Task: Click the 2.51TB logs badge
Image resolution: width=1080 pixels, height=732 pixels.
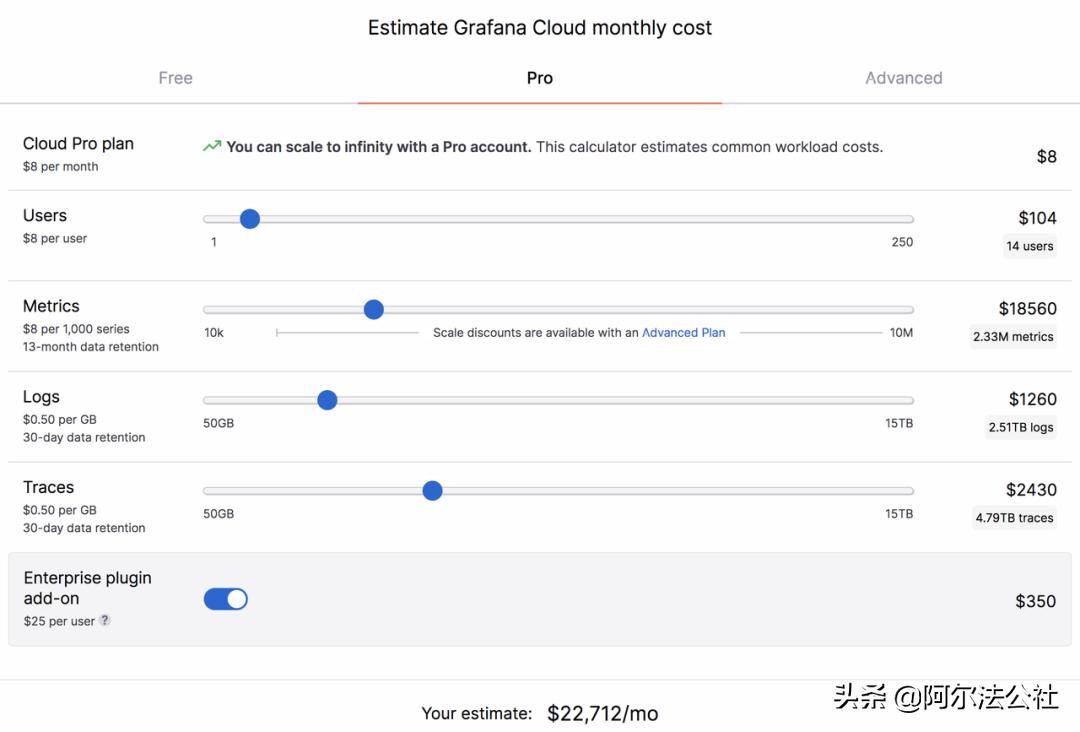Action: point(1020,427)
